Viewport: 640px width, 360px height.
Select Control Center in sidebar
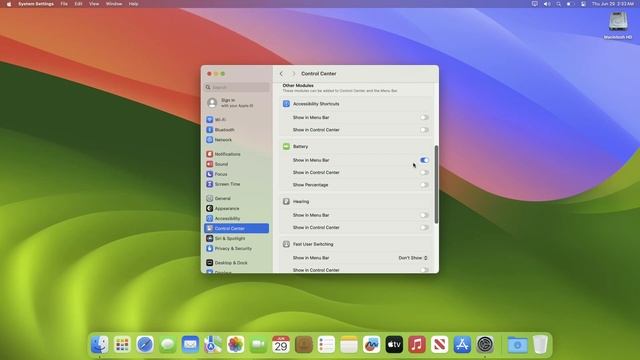click(x=237, y=229)
